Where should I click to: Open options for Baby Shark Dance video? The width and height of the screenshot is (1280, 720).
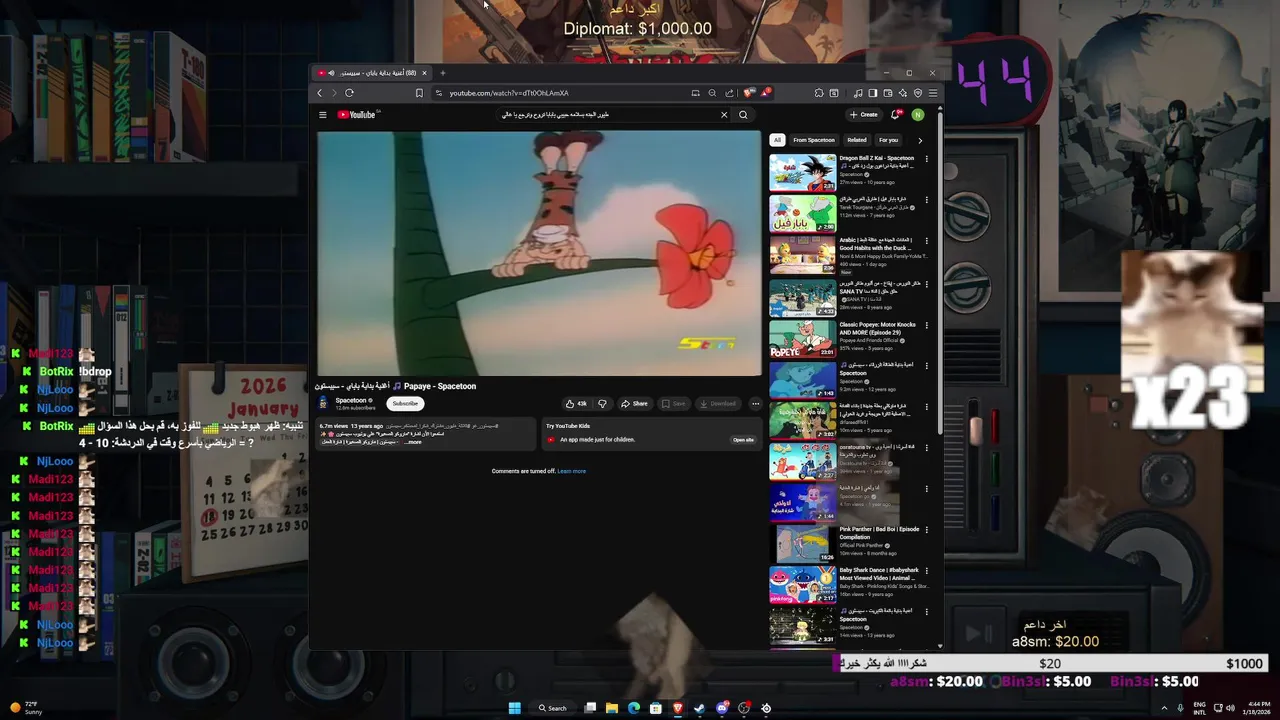[x=926, y=570]
